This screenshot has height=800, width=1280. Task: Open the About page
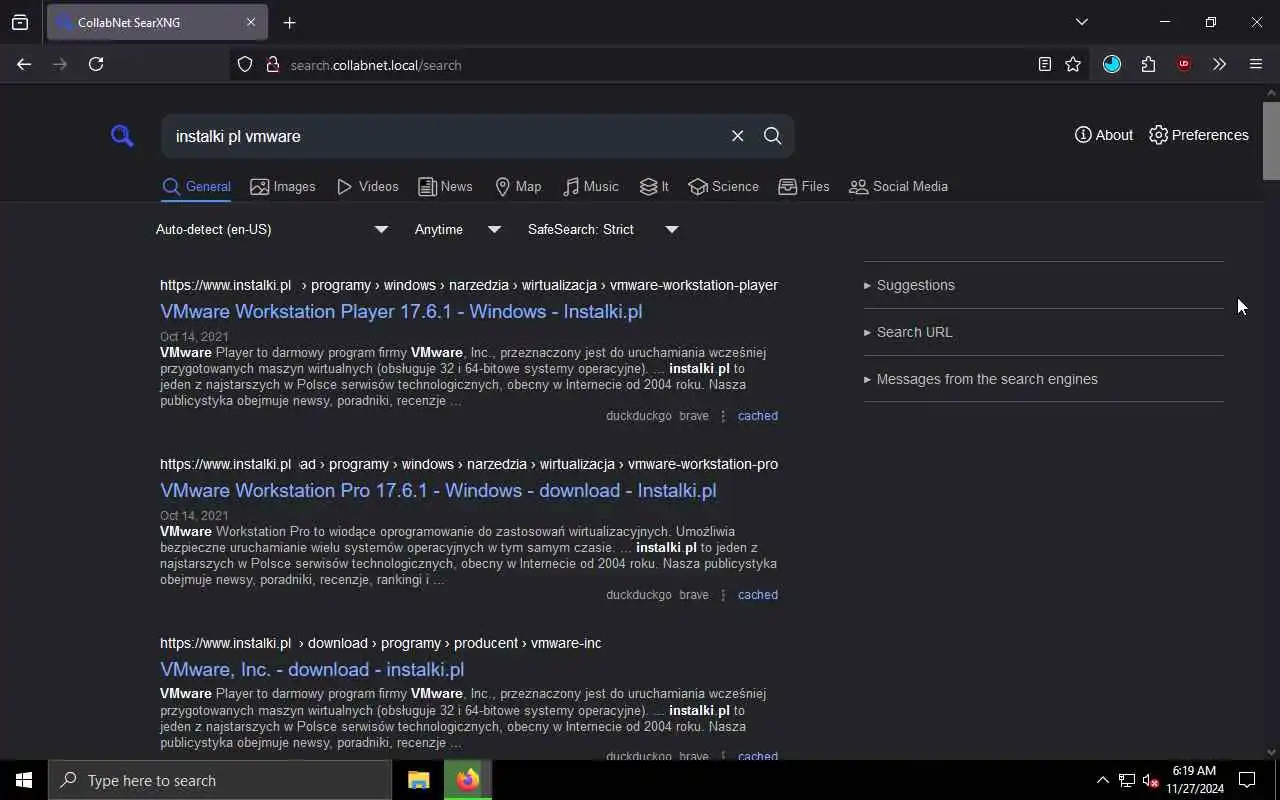tap(1104, 135)
